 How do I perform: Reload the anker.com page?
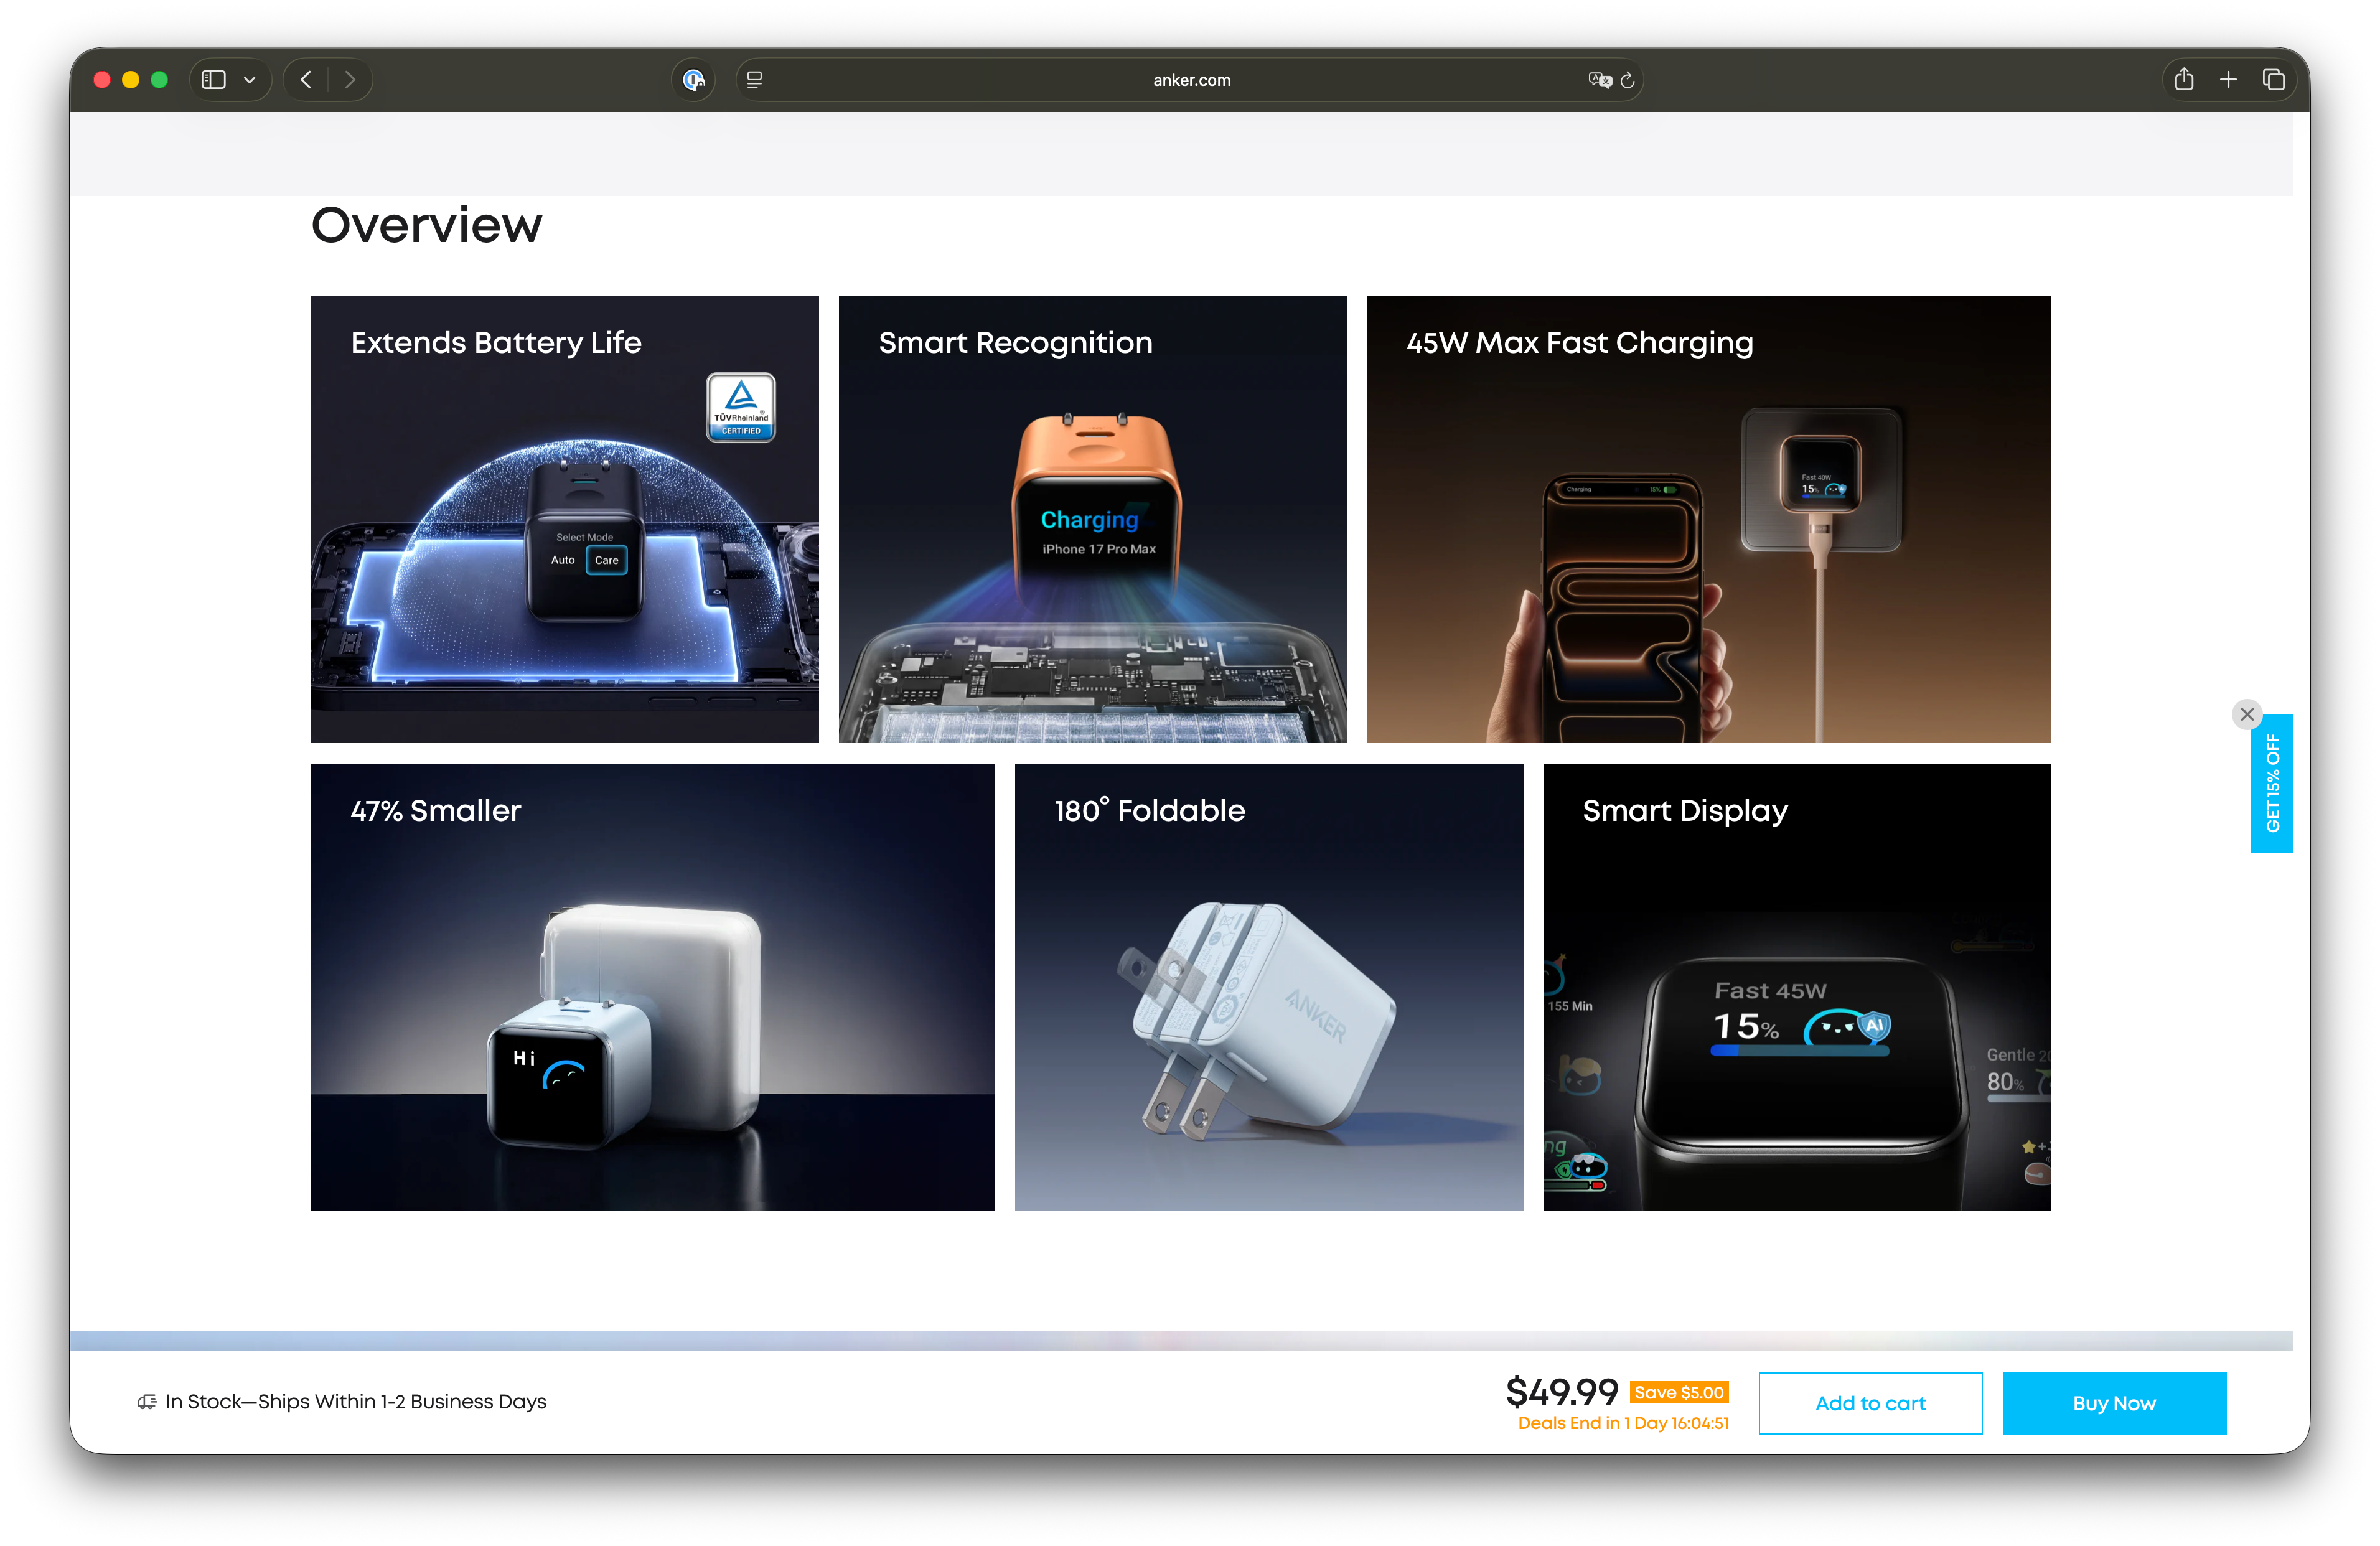(1628, 80)
